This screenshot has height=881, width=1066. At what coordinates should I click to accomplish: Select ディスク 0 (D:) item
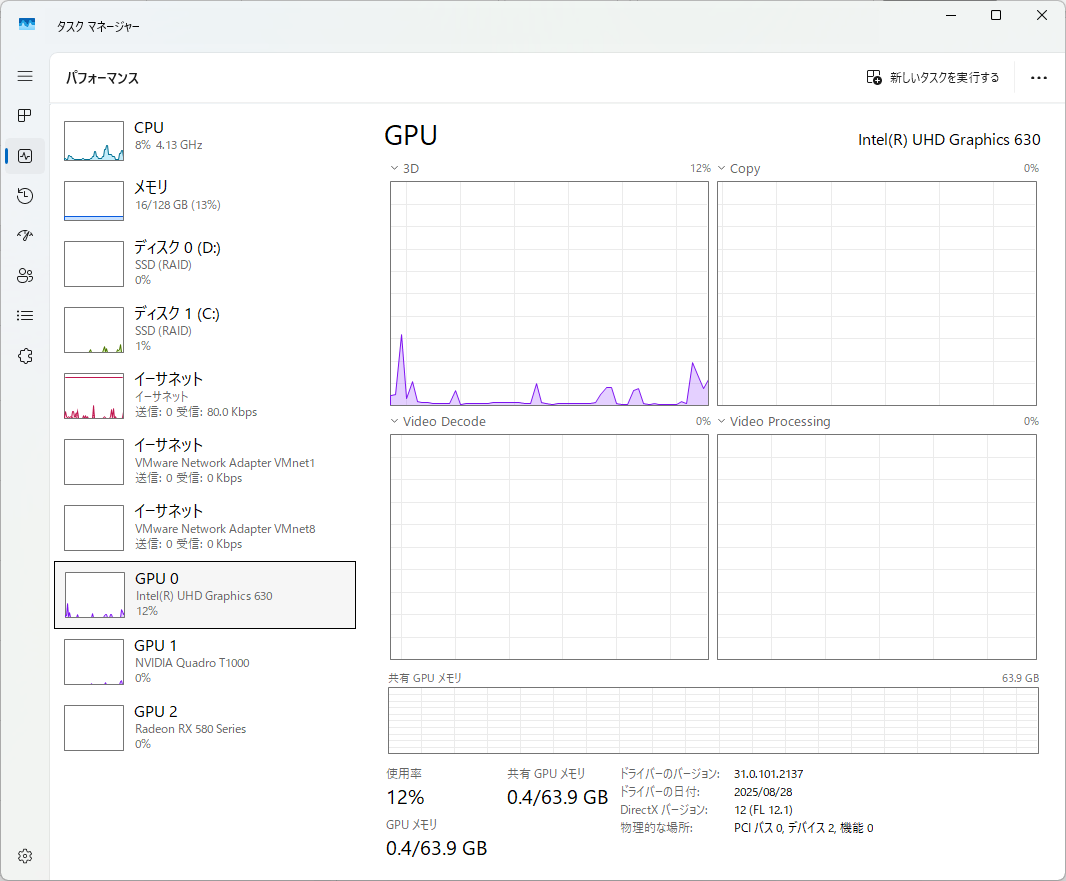tap(205, 263)
